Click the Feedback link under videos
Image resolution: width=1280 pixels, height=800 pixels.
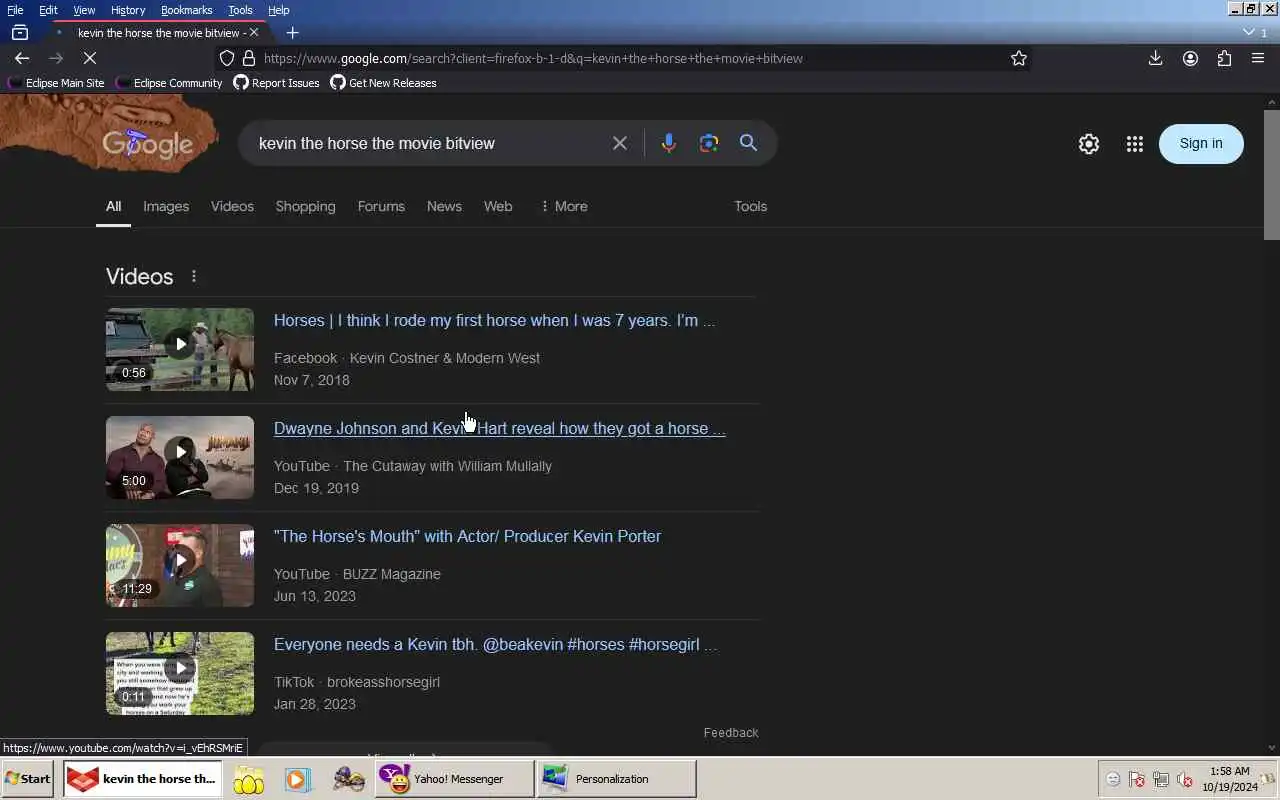click(731, 733)
